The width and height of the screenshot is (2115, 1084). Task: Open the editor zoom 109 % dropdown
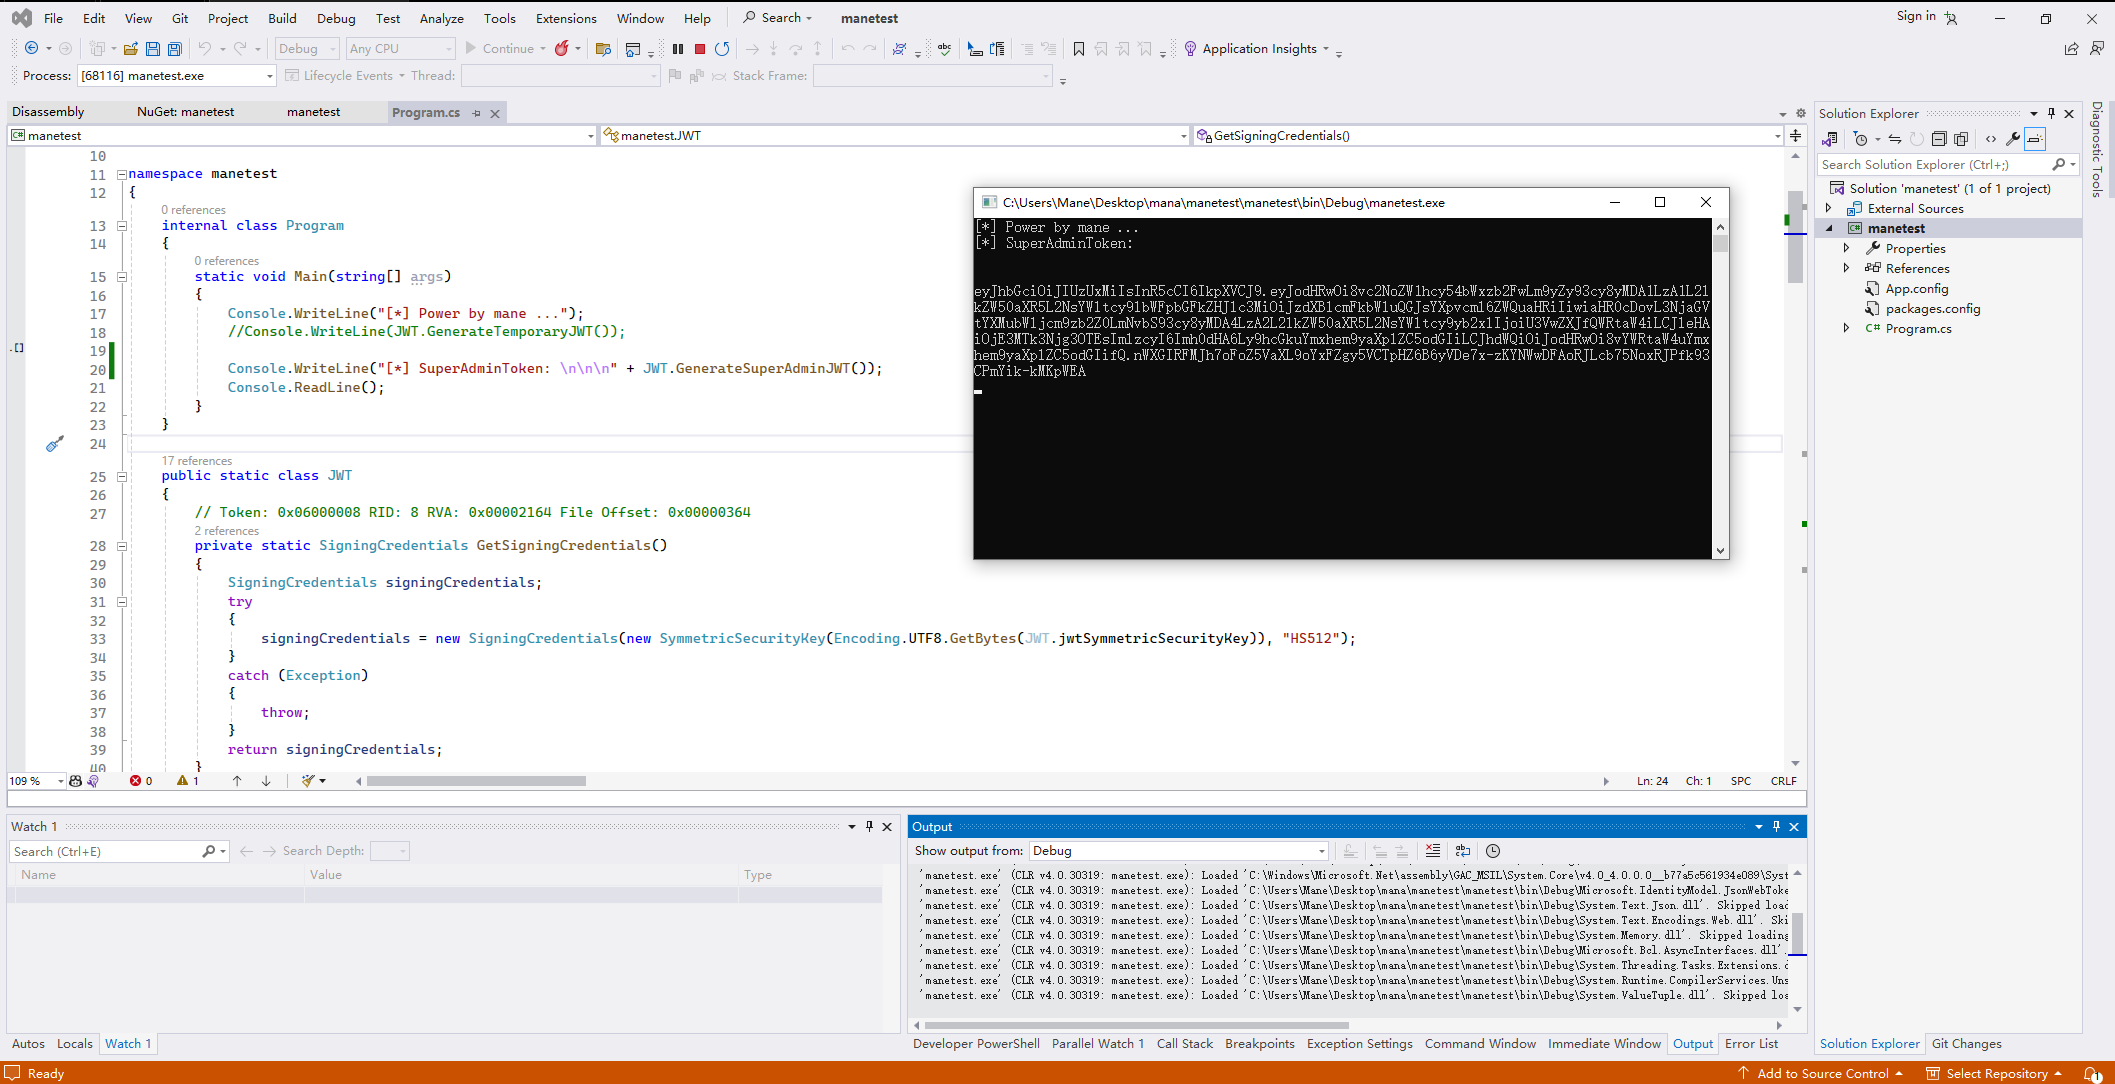tap(37, 781)
